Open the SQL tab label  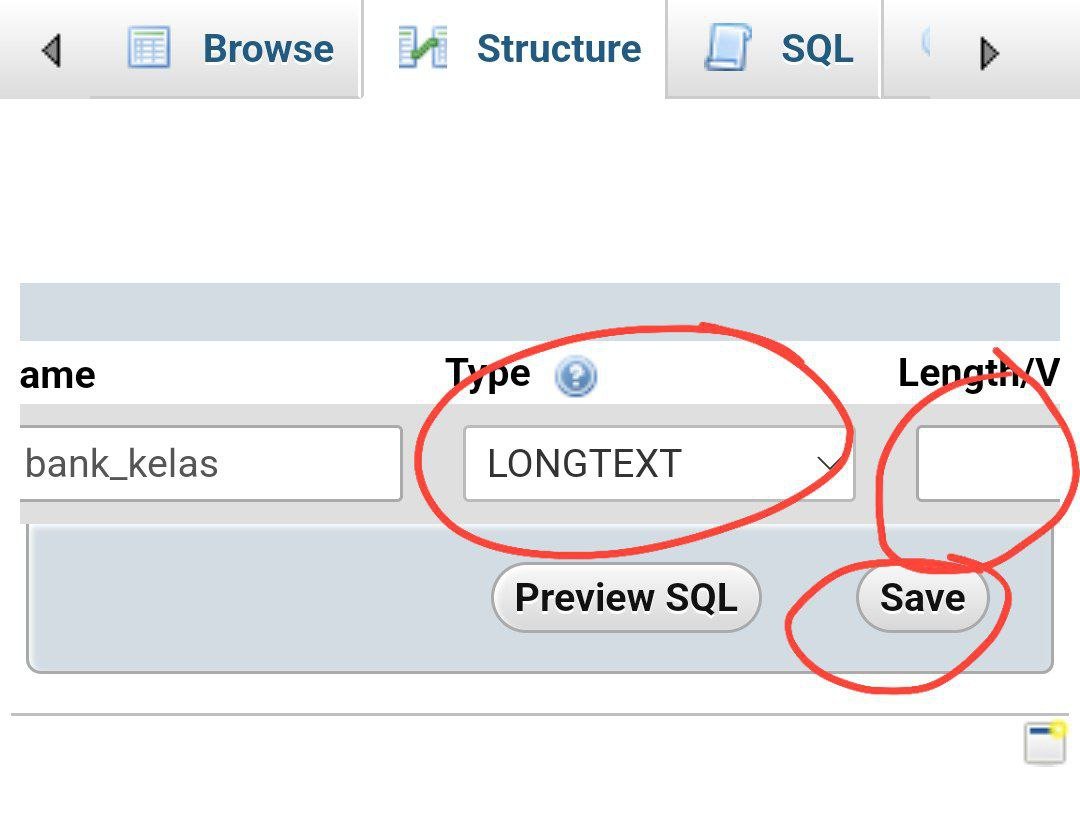click(x=817, y=49)
